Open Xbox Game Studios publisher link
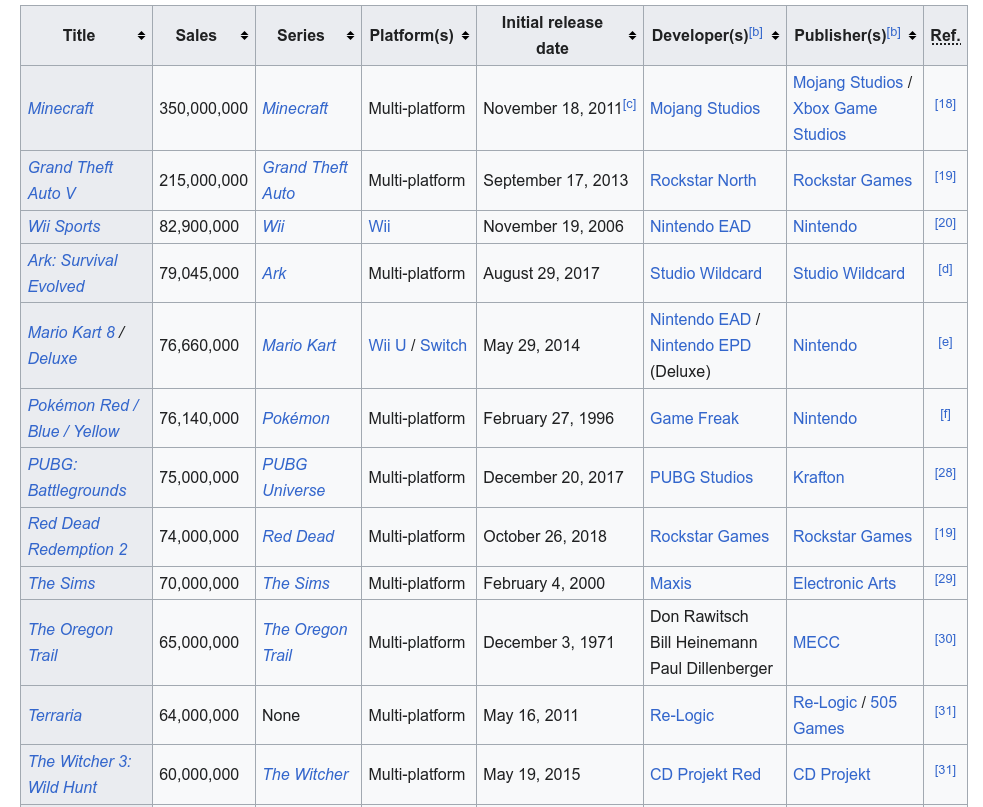 pyautogui.click(x=835, y=122)
